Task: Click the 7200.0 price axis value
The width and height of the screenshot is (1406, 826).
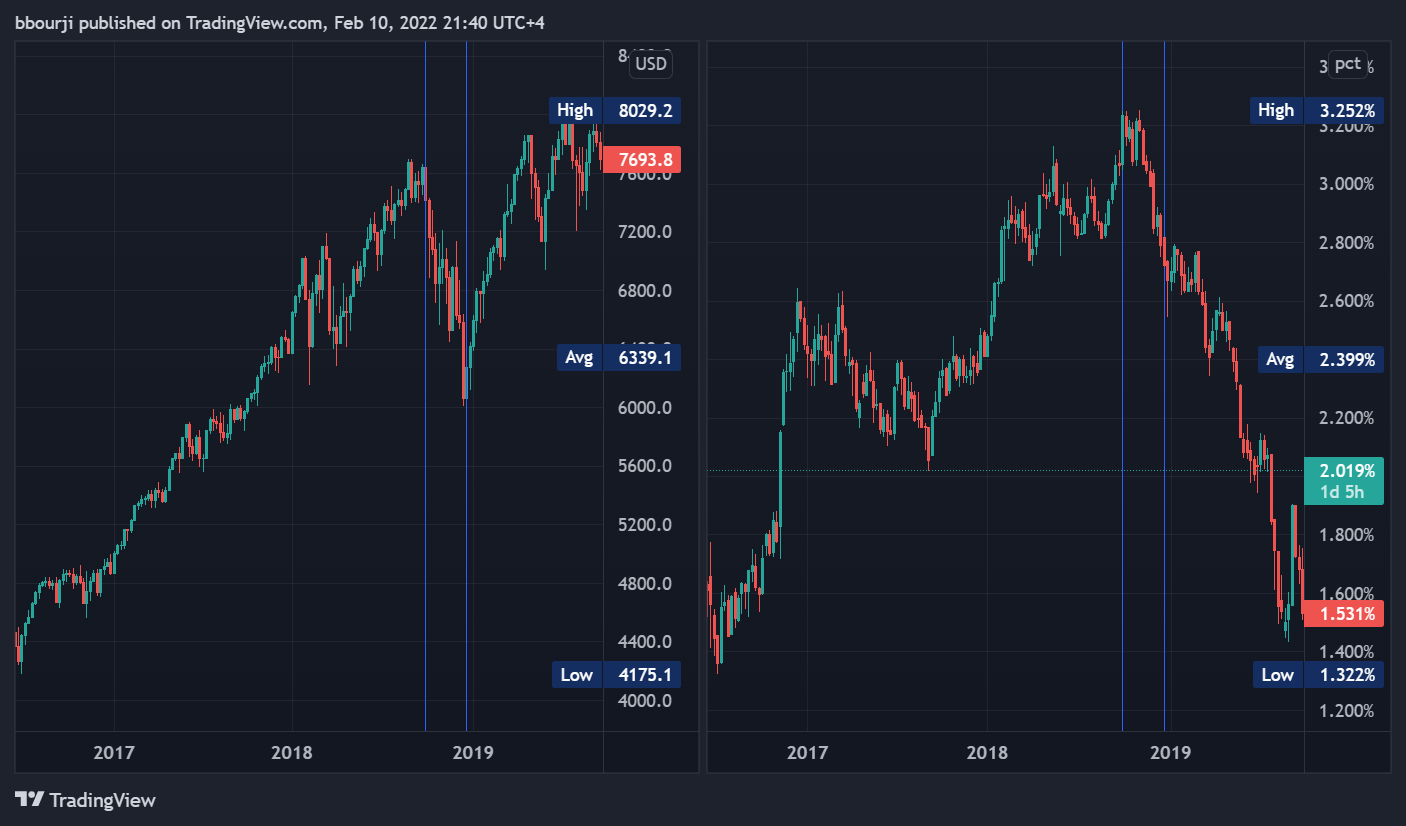Action: click(644, 233)
